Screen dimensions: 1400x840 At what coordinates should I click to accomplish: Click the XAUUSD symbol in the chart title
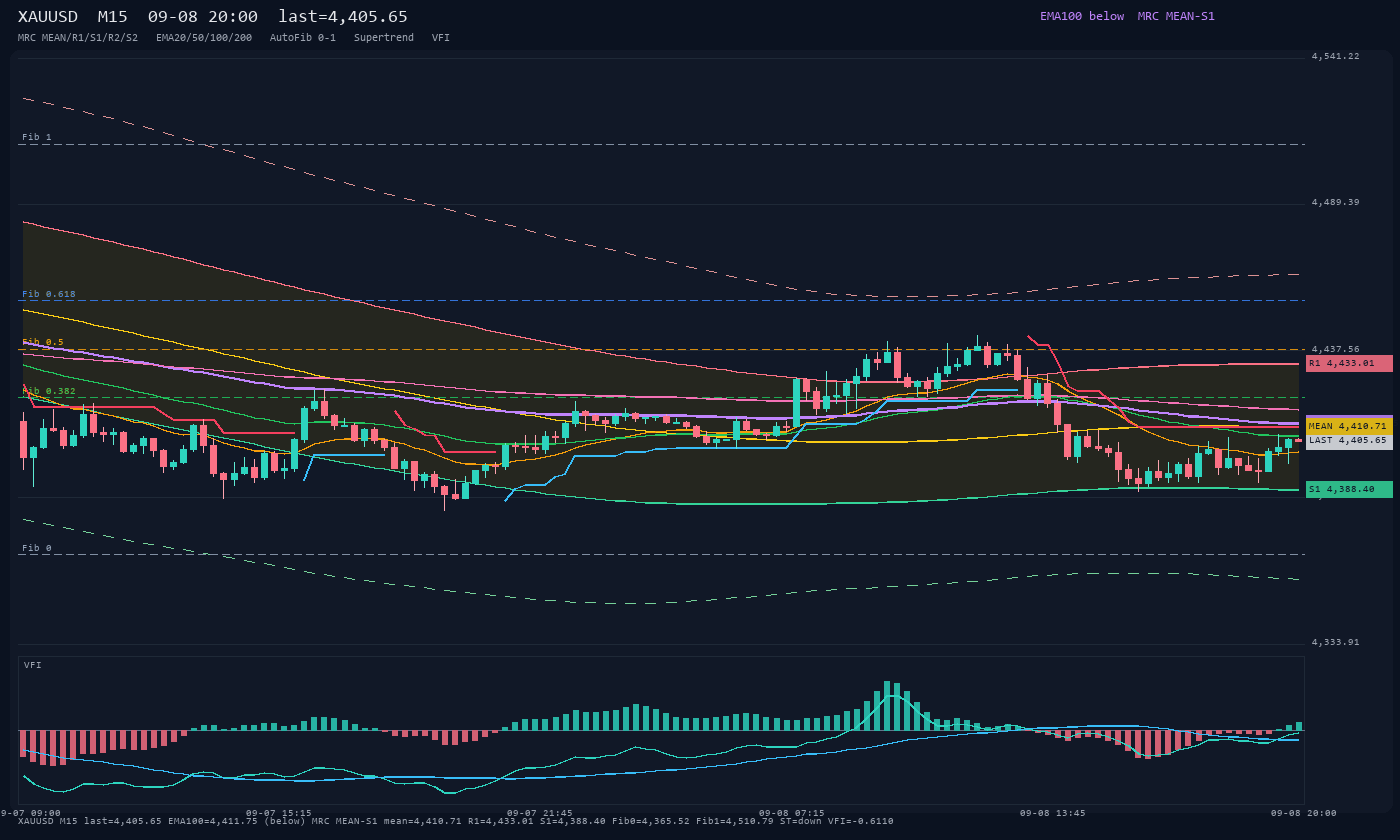coord(48,16)
